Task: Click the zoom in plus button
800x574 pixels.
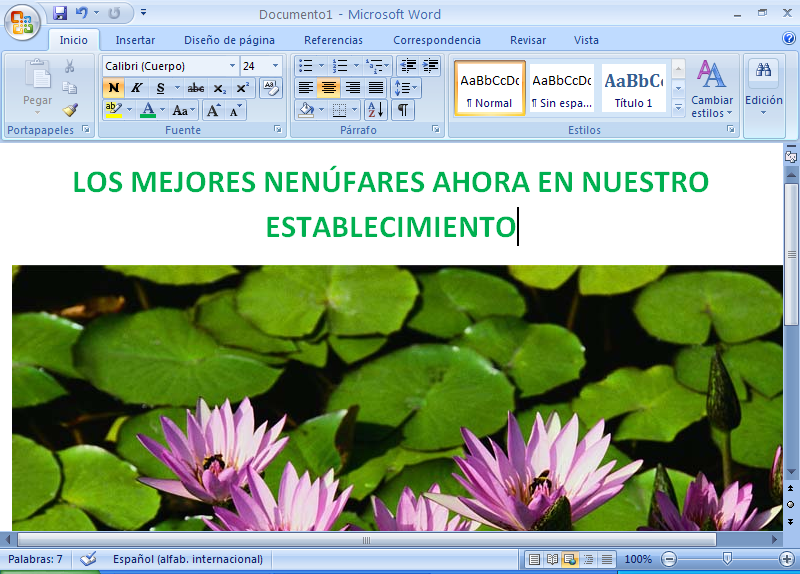Action: (786, 559)
